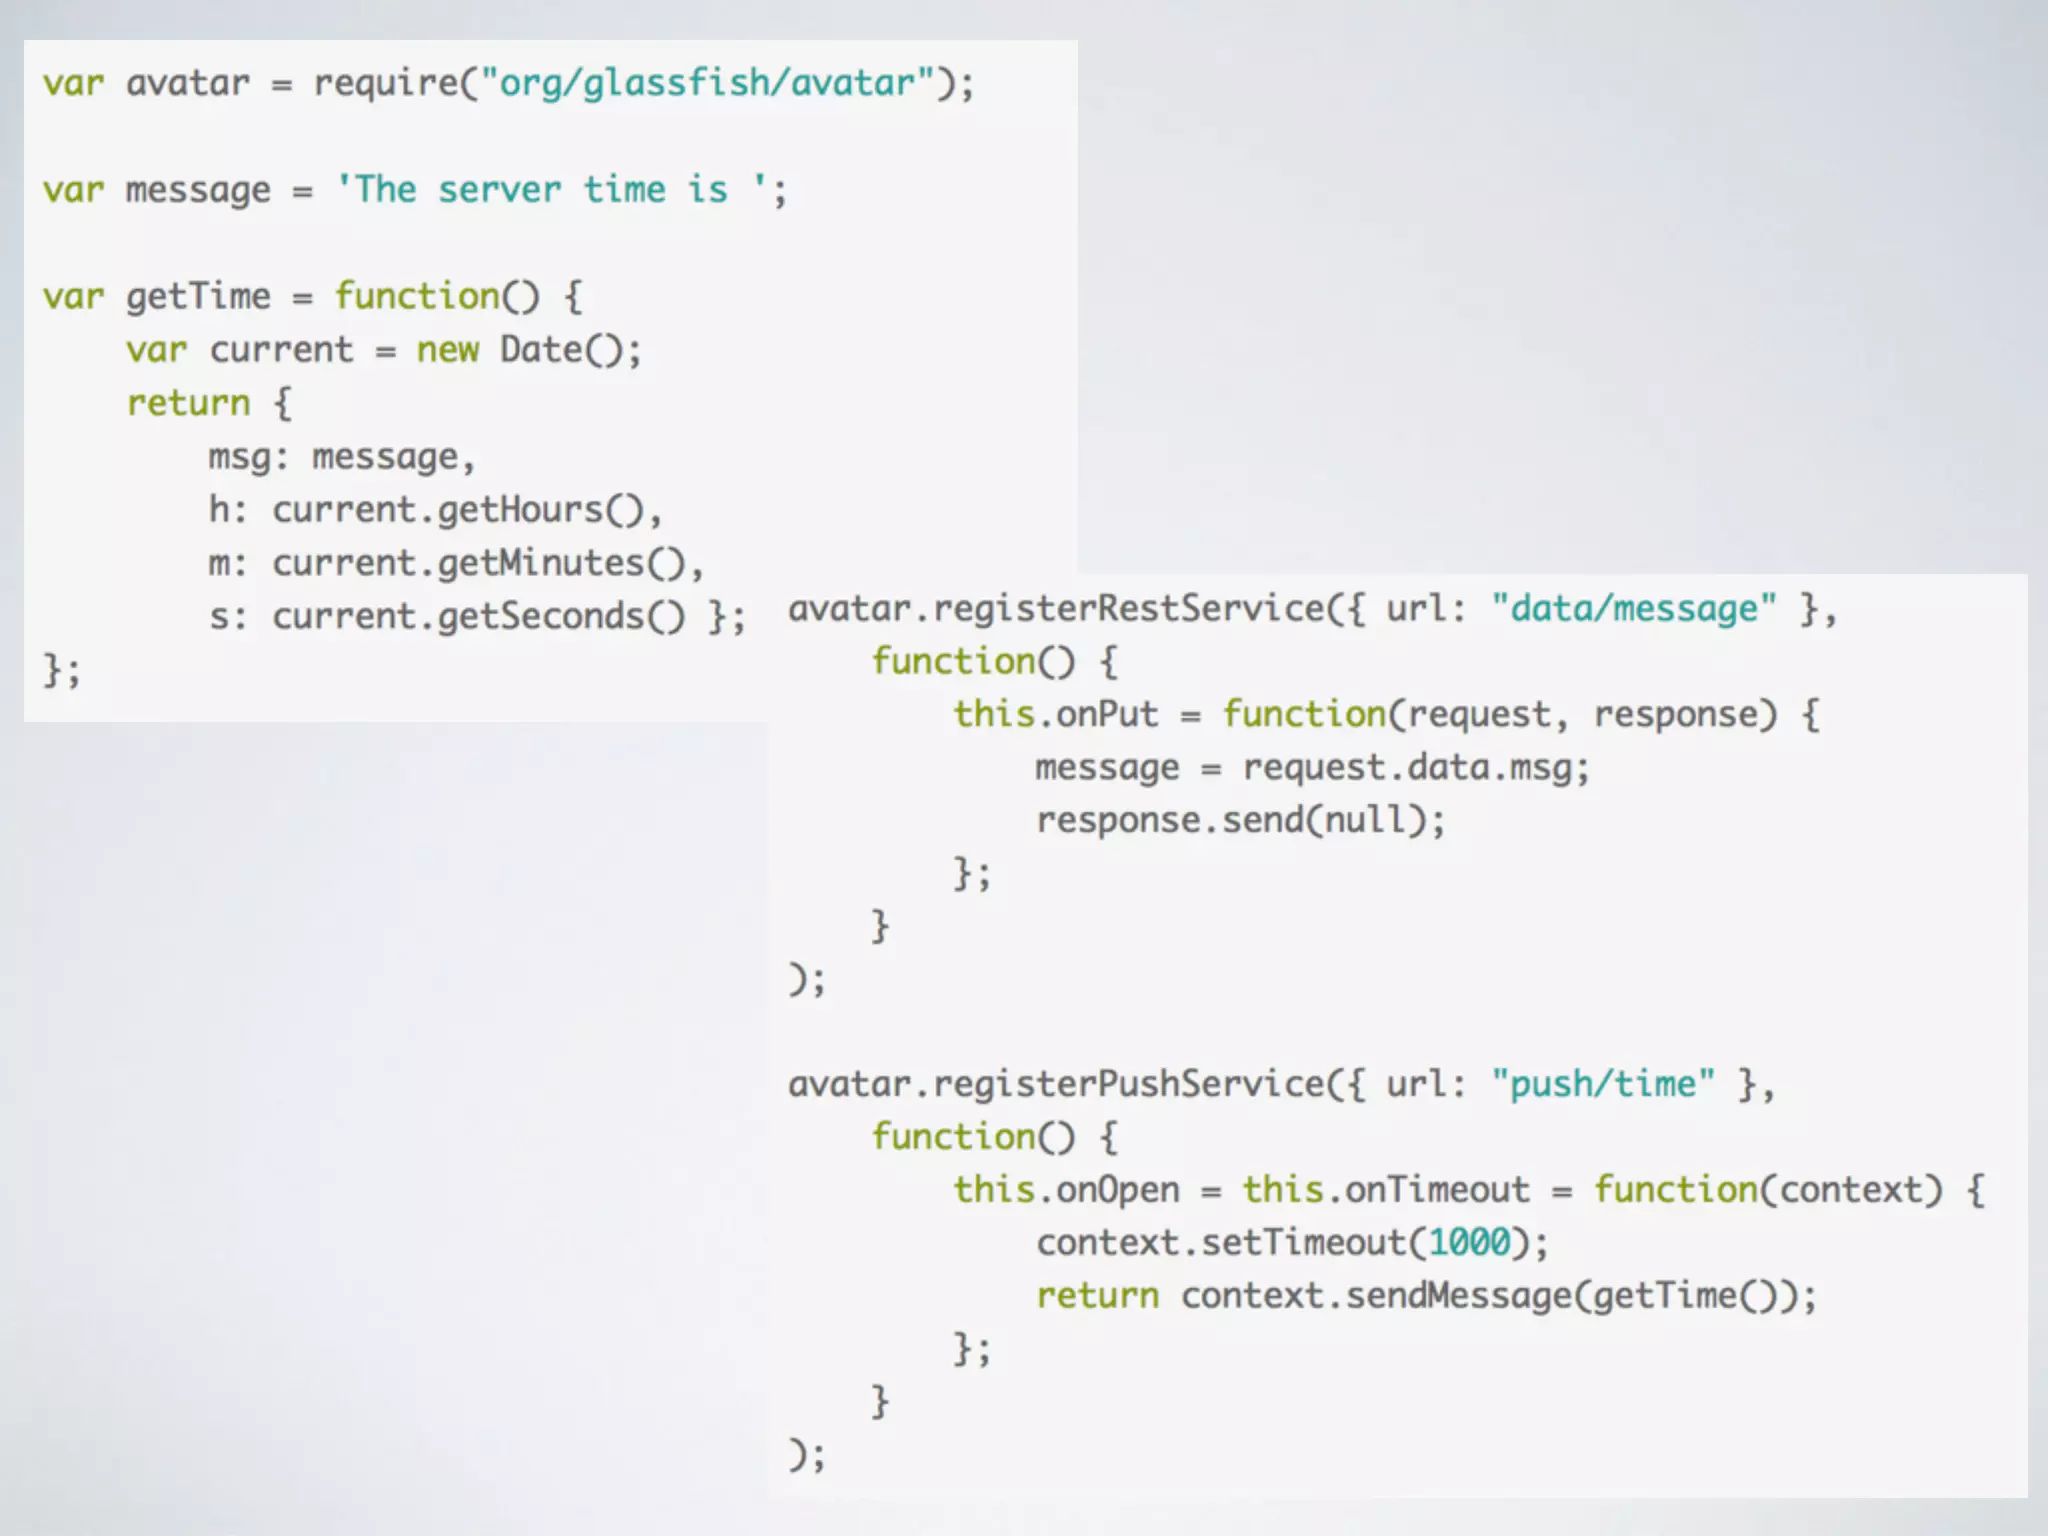Click the line 'msg: message,'
2048x1536 pixels.
click(x=342, y=457)
